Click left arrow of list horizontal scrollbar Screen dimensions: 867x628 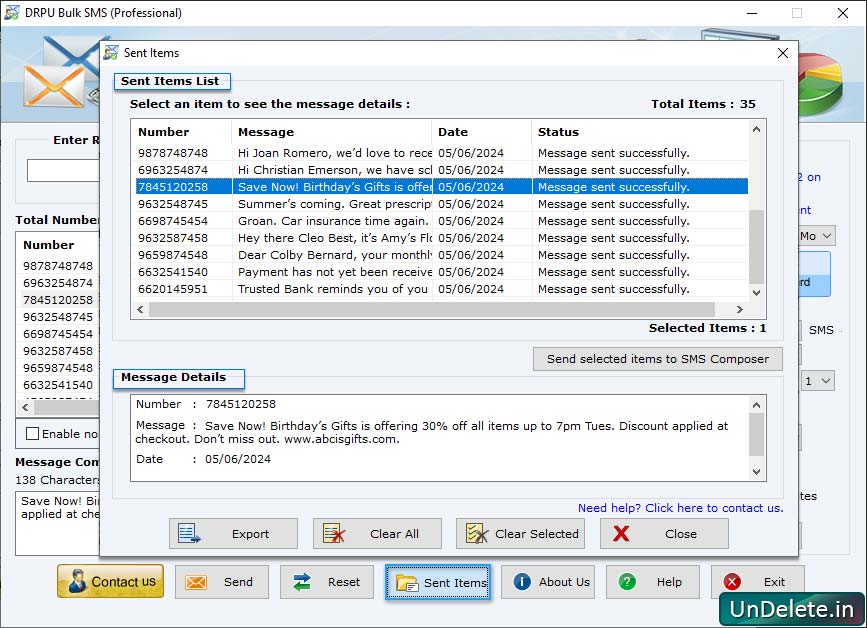click(x=140, y=309)
